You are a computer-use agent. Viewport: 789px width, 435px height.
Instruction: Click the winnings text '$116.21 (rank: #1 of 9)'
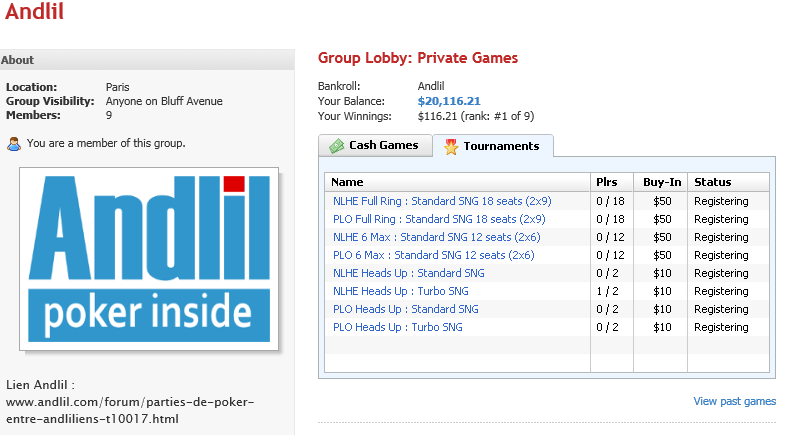click(x=476, y=116)
